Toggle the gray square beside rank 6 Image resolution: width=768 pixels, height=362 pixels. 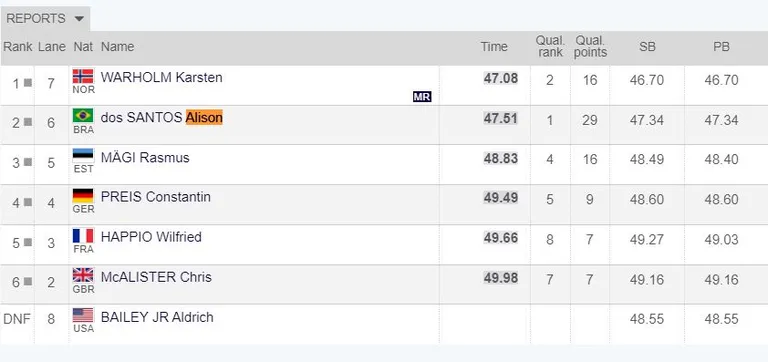click(28, 281)
